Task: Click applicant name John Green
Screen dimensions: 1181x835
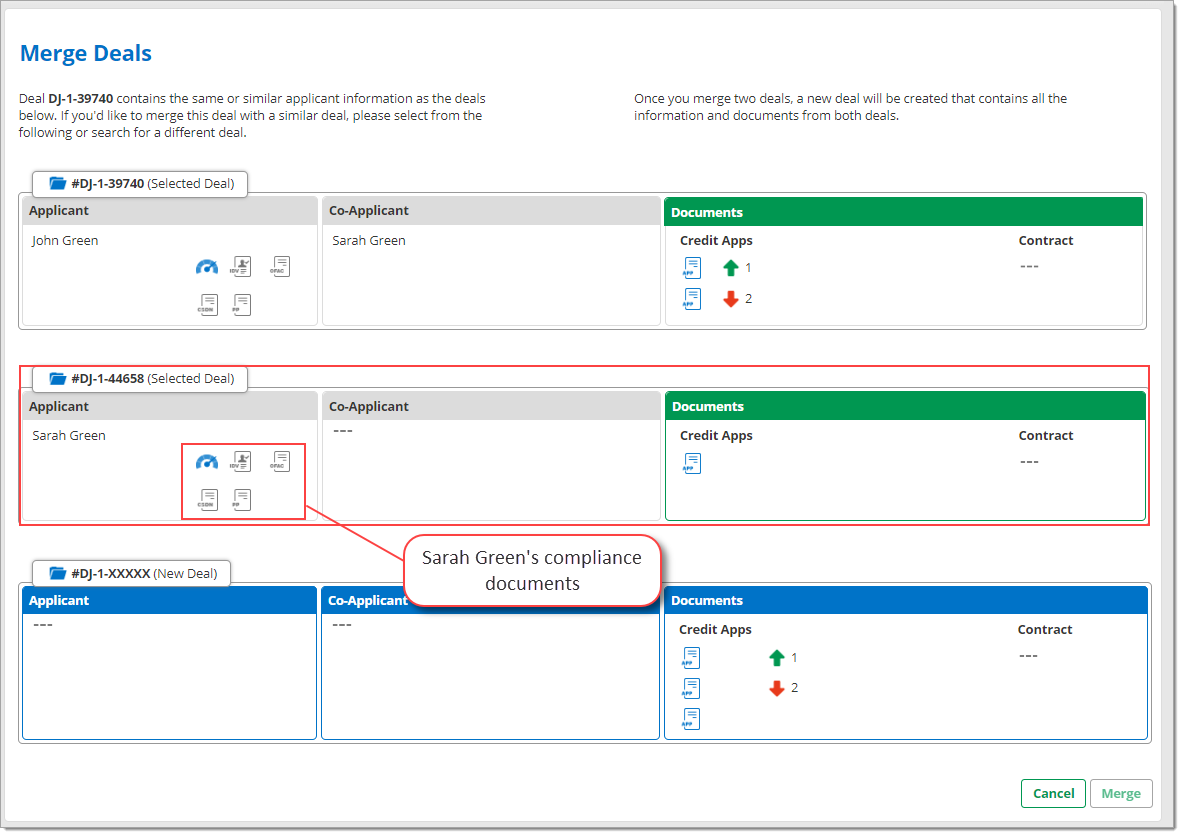Action: [65, 240]
